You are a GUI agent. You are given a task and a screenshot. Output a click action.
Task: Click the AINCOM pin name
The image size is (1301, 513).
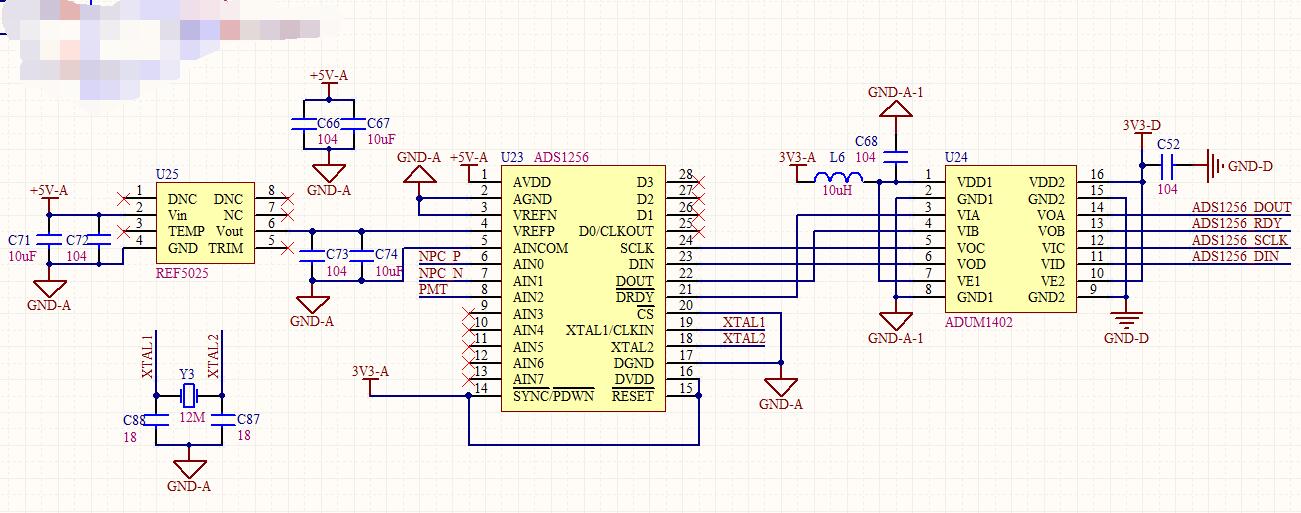pos(541,248)
